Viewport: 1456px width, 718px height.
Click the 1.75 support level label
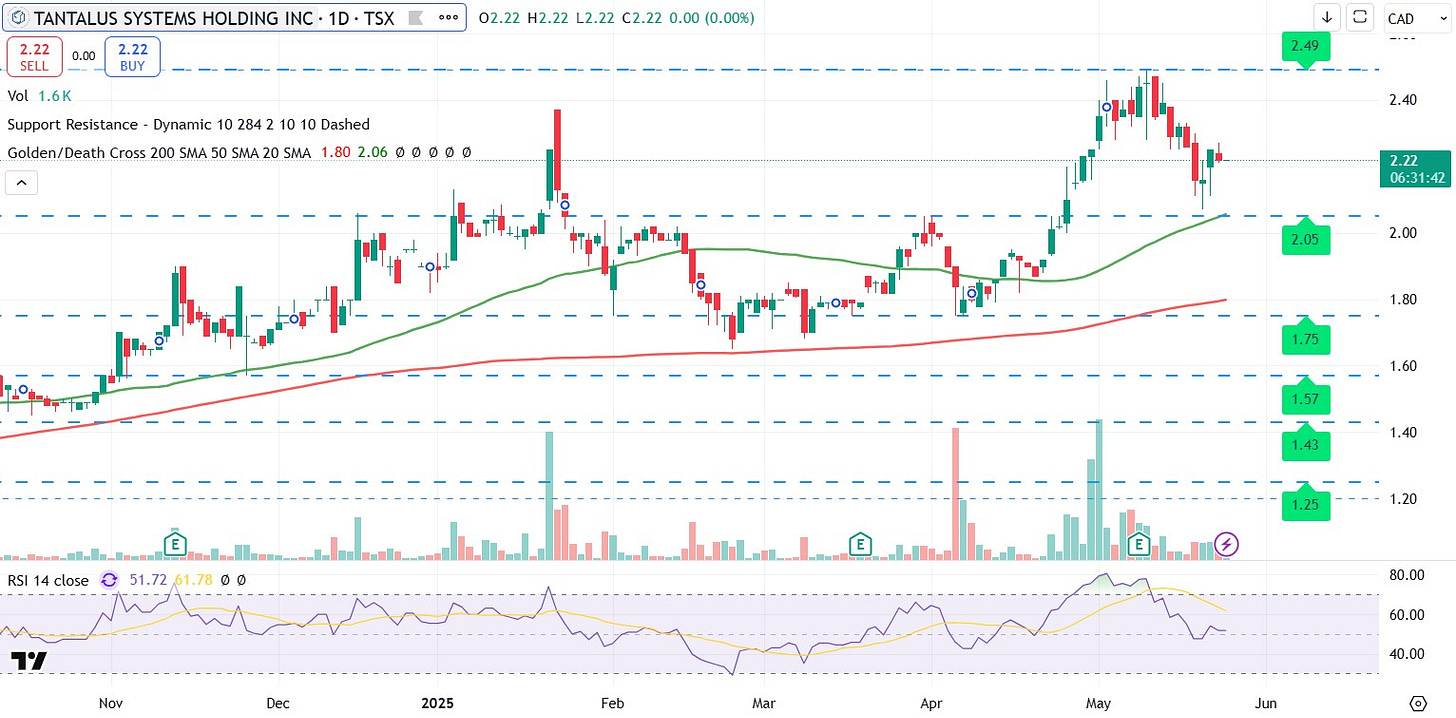click(1306, 339)
